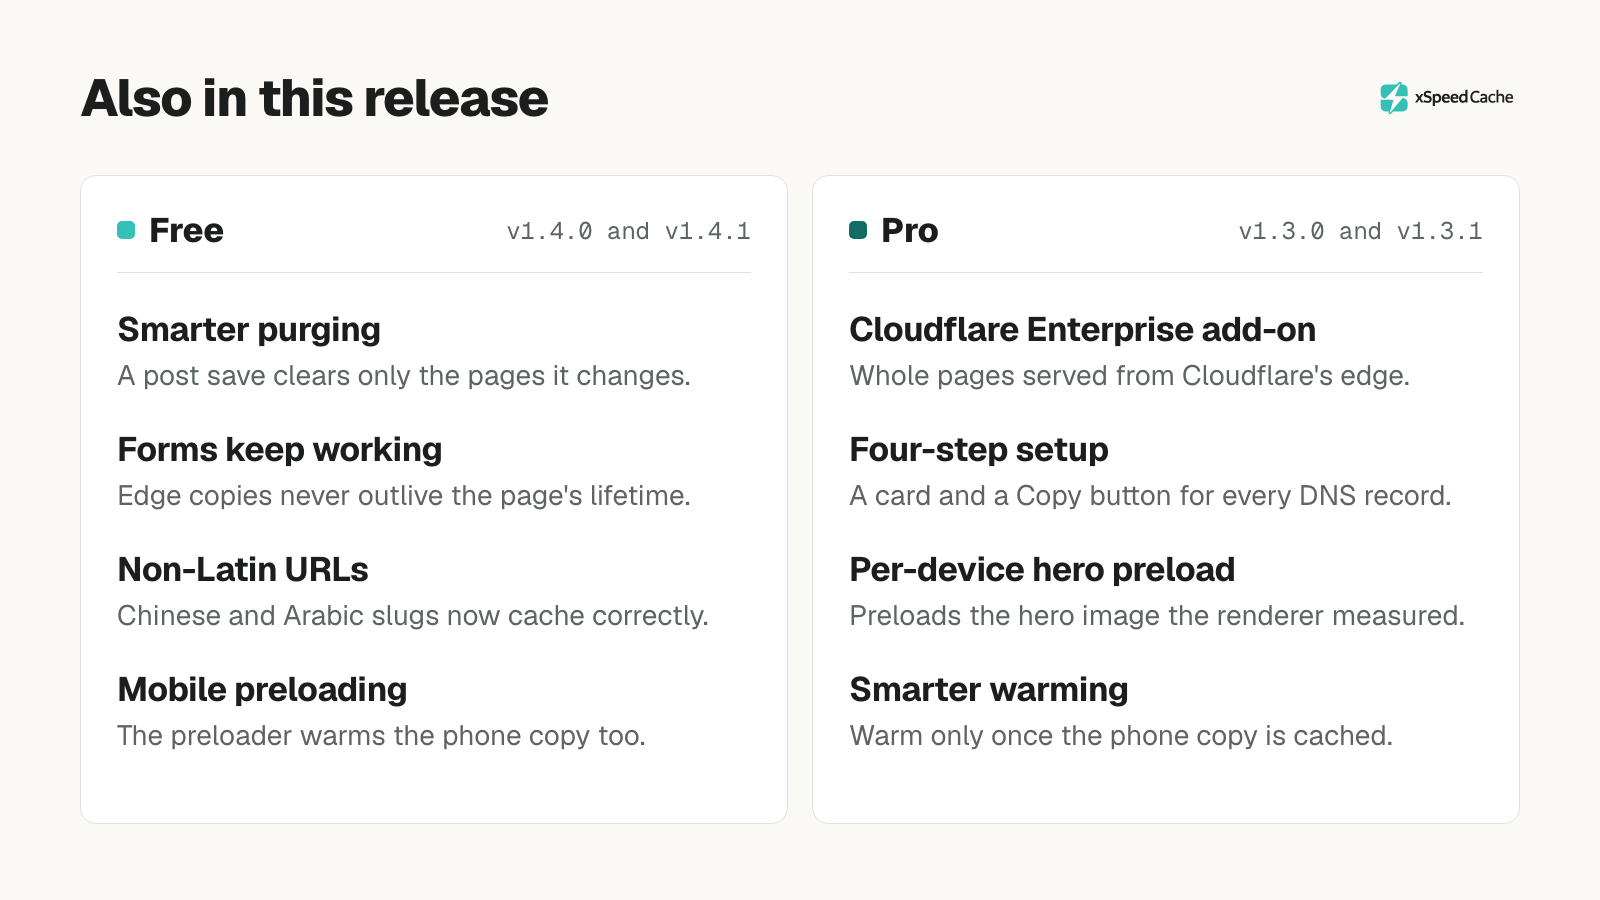
Task: Click version text 'v1.3.0 and v1.3.1'
Action: [1361, 231]
